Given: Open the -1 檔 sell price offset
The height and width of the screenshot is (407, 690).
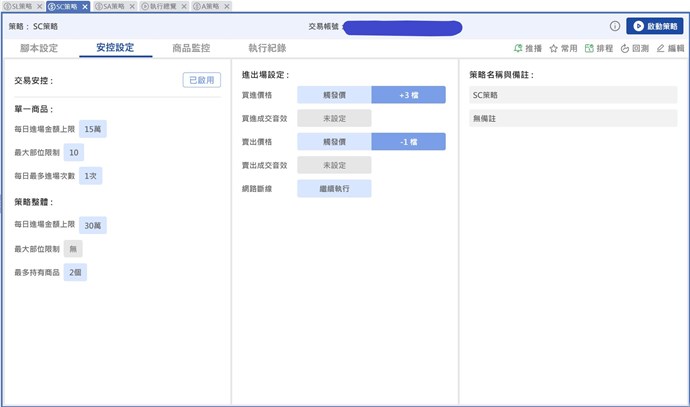Looking at the screenshot, I should coord(408,141).
